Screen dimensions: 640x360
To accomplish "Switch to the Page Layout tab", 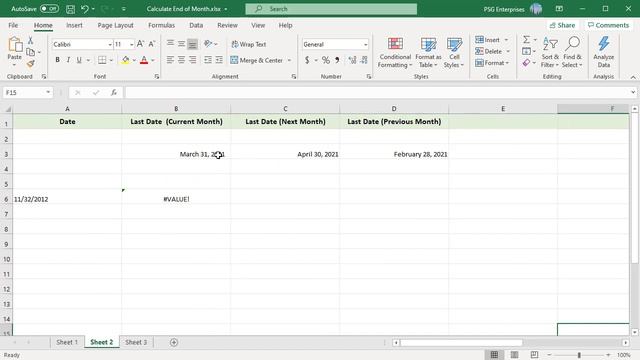I will click(x=116, y=25).
